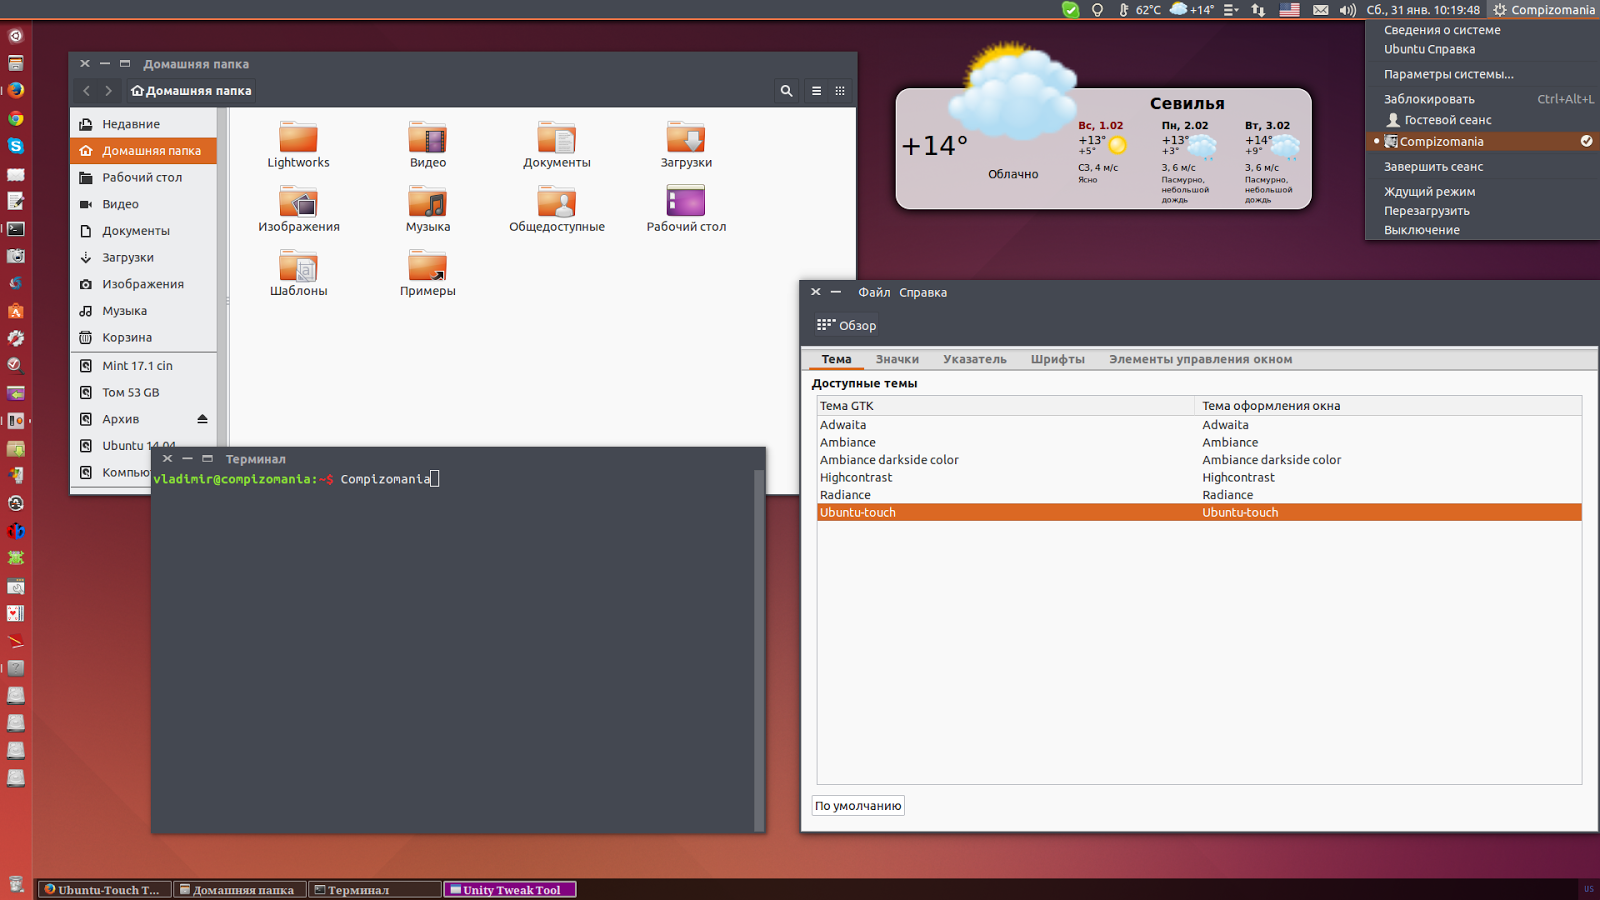Screen dimensions: 1600x900
Task: Open the search icon in the file manager
Action: tap(786, 90)
